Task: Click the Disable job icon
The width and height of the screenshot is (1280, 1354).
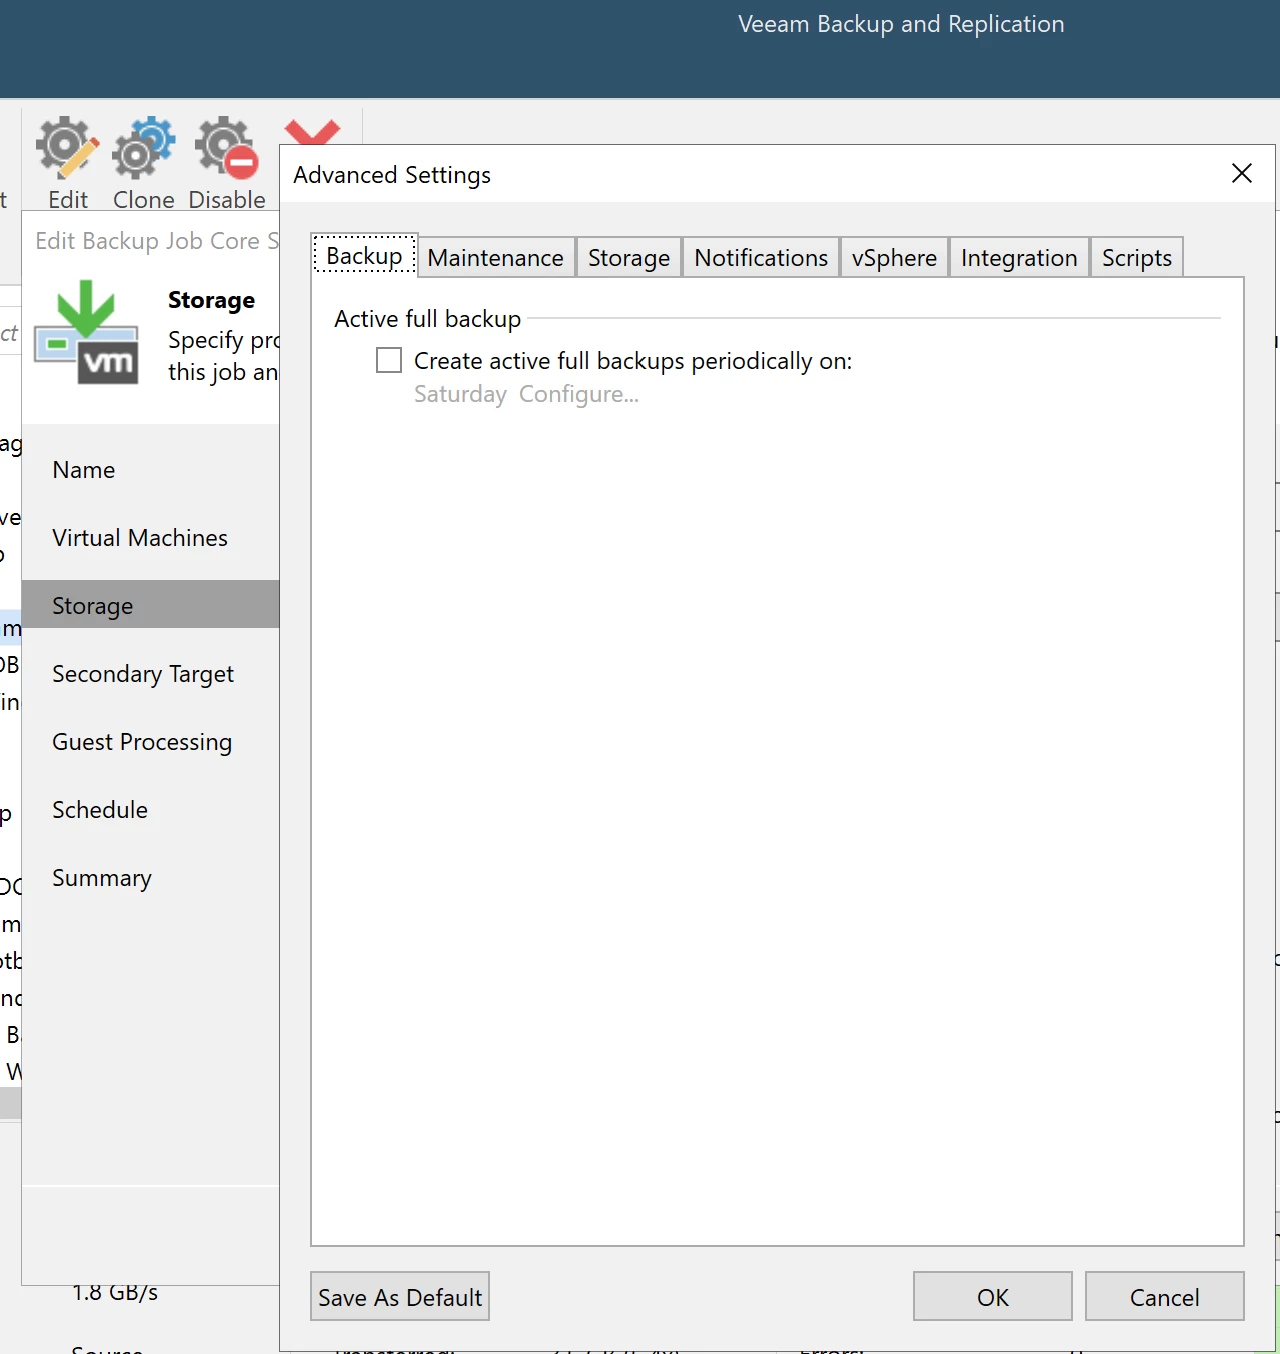Action: point(226,148)
